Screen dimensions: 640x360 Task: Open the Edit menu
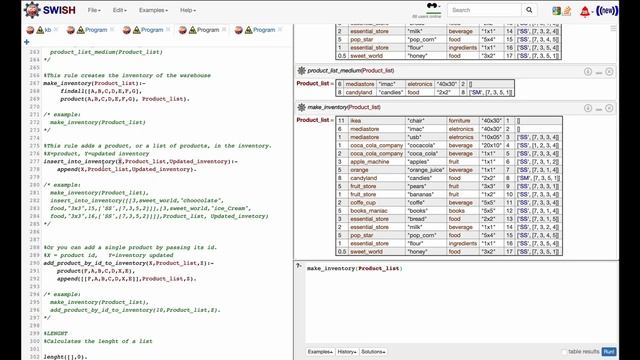(x=120, y=10)
